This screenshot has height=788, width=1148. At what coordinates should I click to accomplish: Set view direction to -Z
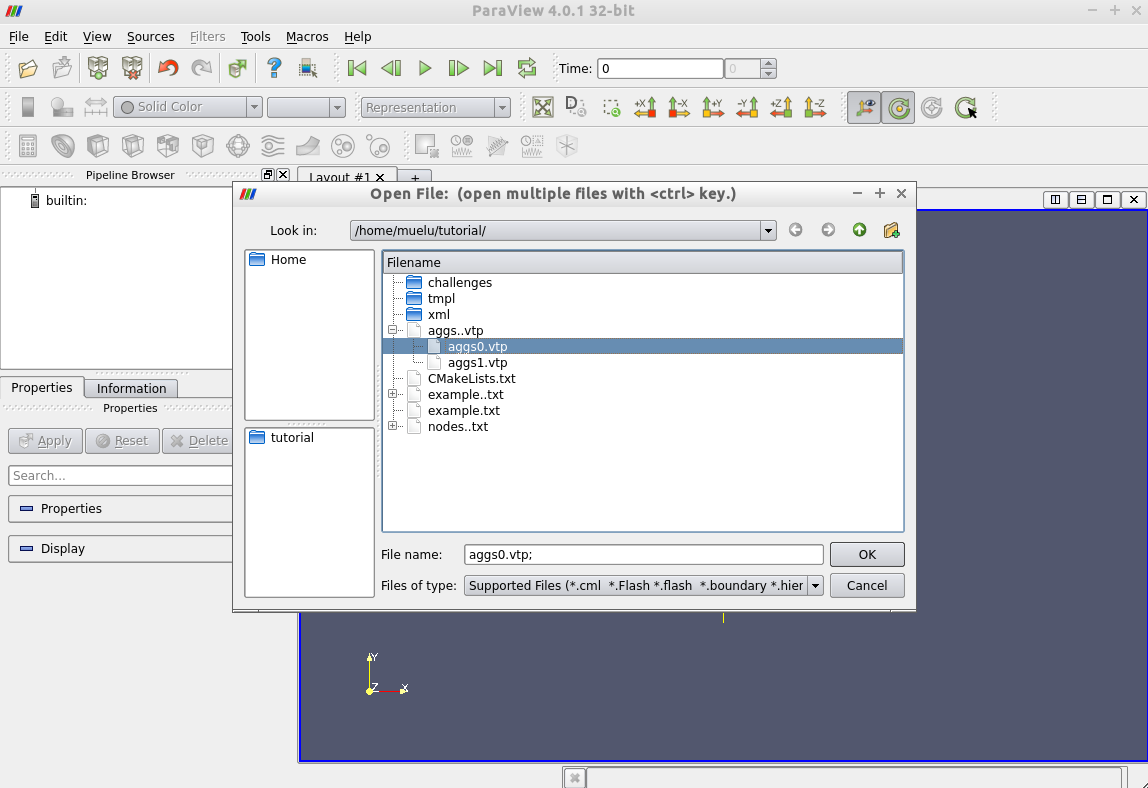(x=815, y=107)
